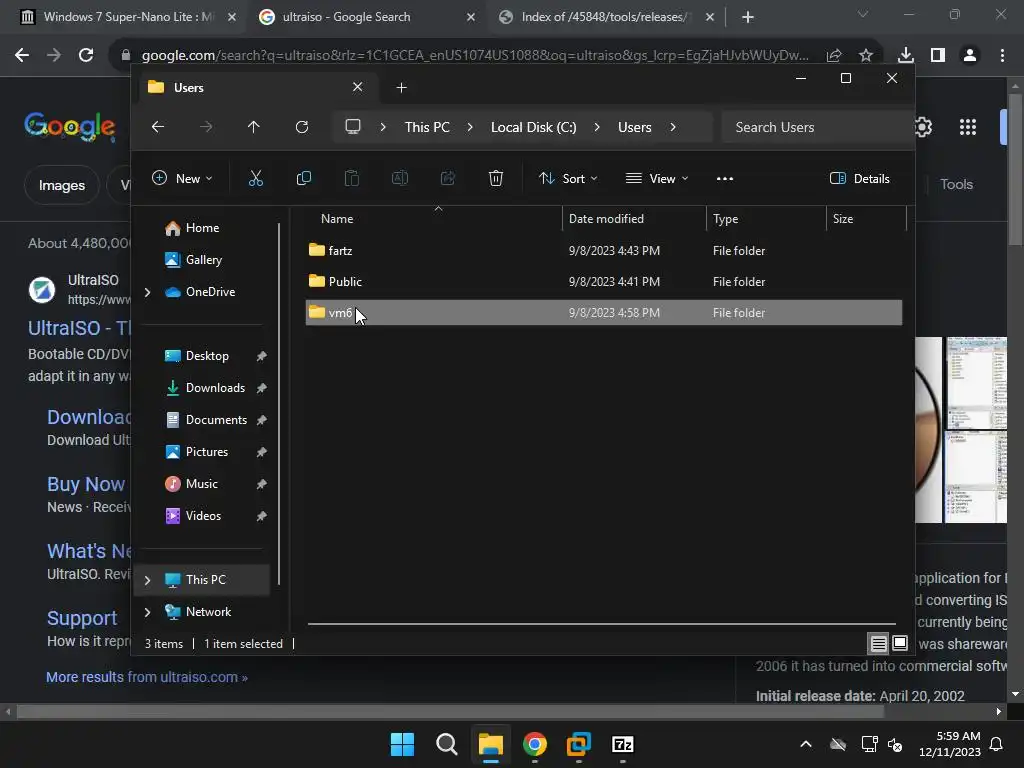
Task: Click the Cut scissors icon in Explorer toolbar
Action: pos(255,178)
